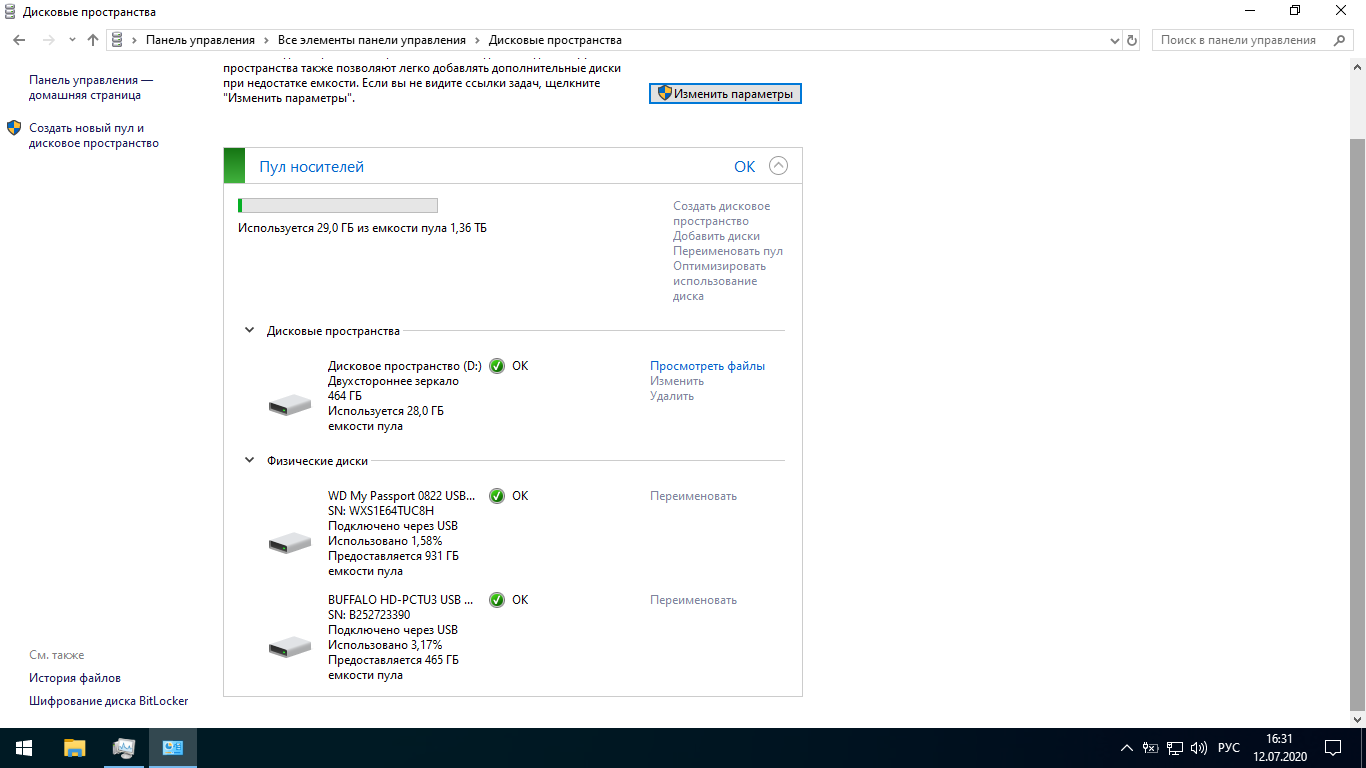The height and width of the screenshot is (768, 1366).
Task: Click Создать новый пул и дисковое пространство
Action: click(x=94, y=135)
